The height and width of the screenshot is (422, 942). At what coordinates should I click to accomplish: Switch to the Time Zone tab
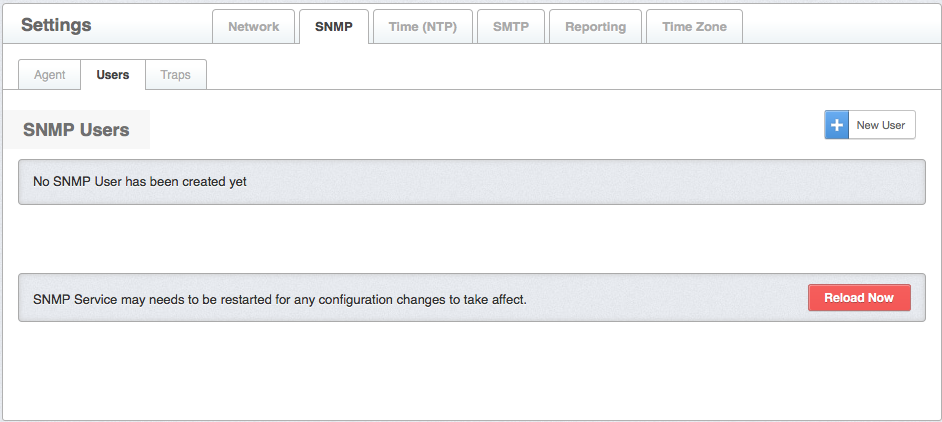pyautogui.click(x=695, y=27)
